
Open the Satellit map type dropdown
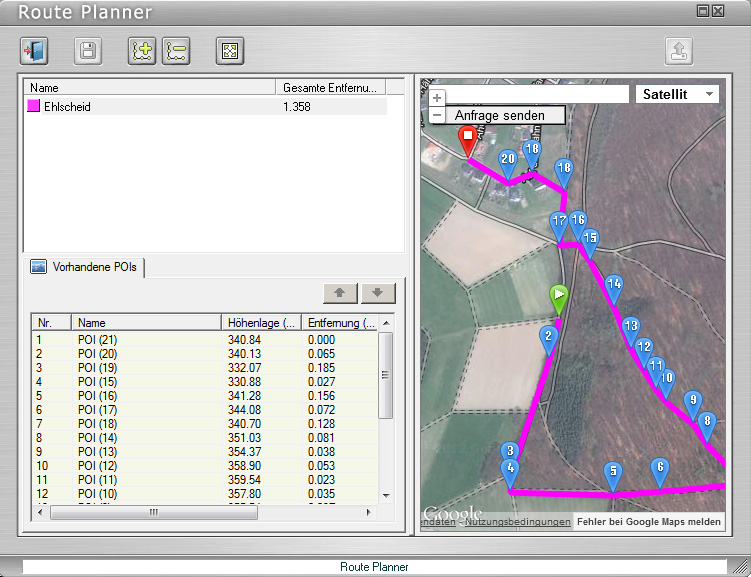[678, 94]
